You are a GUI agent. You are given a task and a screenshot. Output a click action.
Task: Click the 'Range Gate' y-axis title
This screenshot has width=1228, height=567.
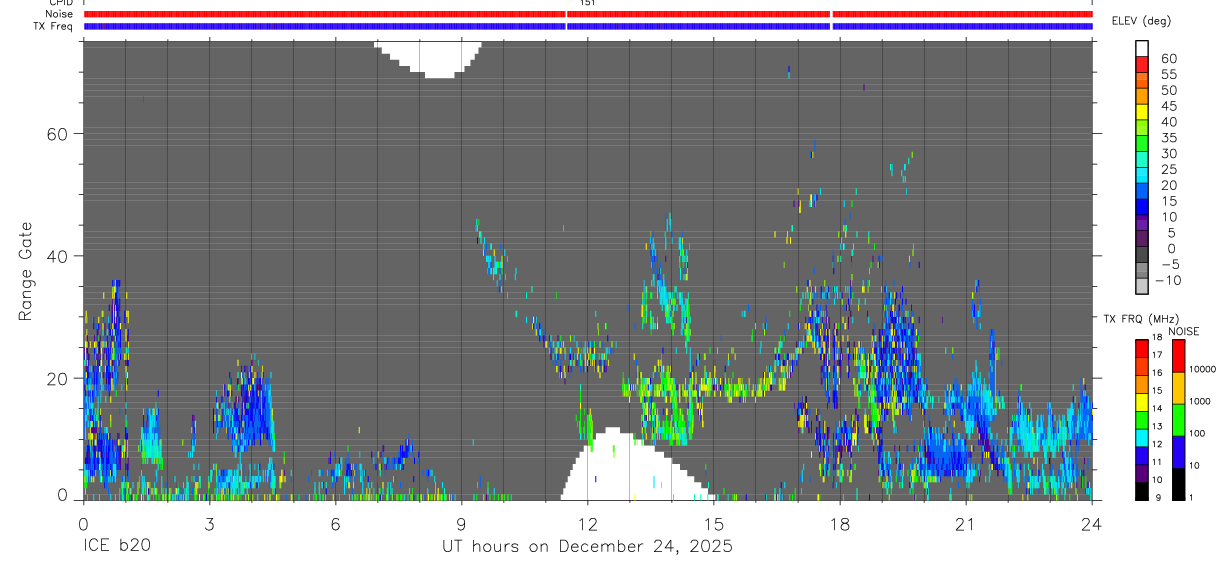point(27,270)
